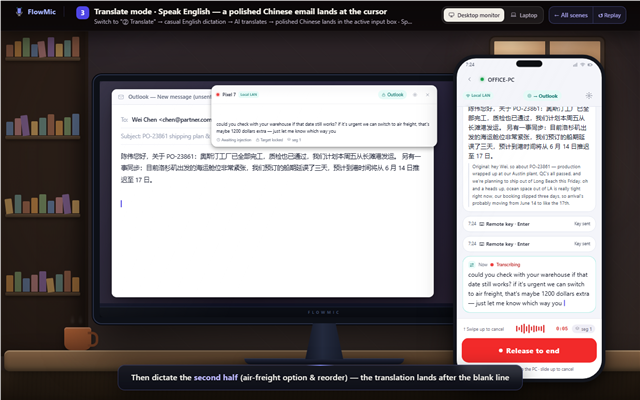Screen dimensions: 640x400
Task: Tap the seg 1 chip on the phone
Action: tap(584, 329)
